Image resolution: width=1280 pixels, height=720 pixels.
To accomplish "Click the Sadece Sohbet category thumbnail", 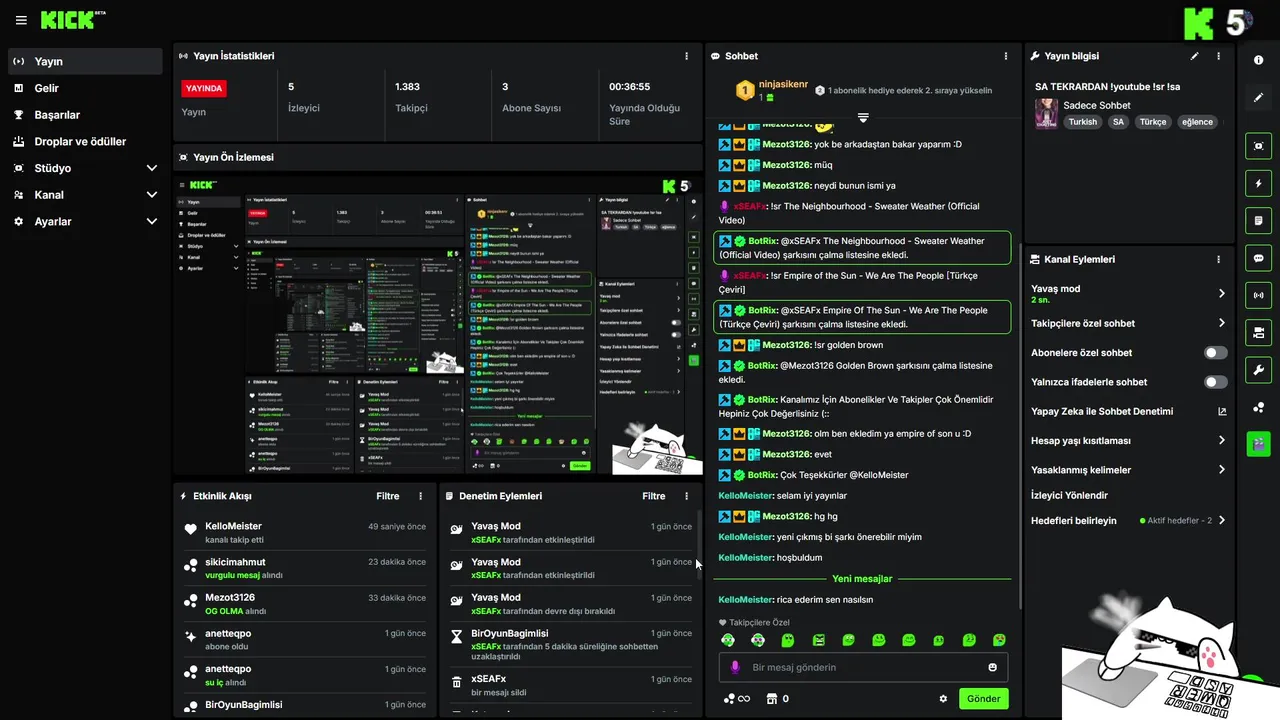I will (1047, 113).
